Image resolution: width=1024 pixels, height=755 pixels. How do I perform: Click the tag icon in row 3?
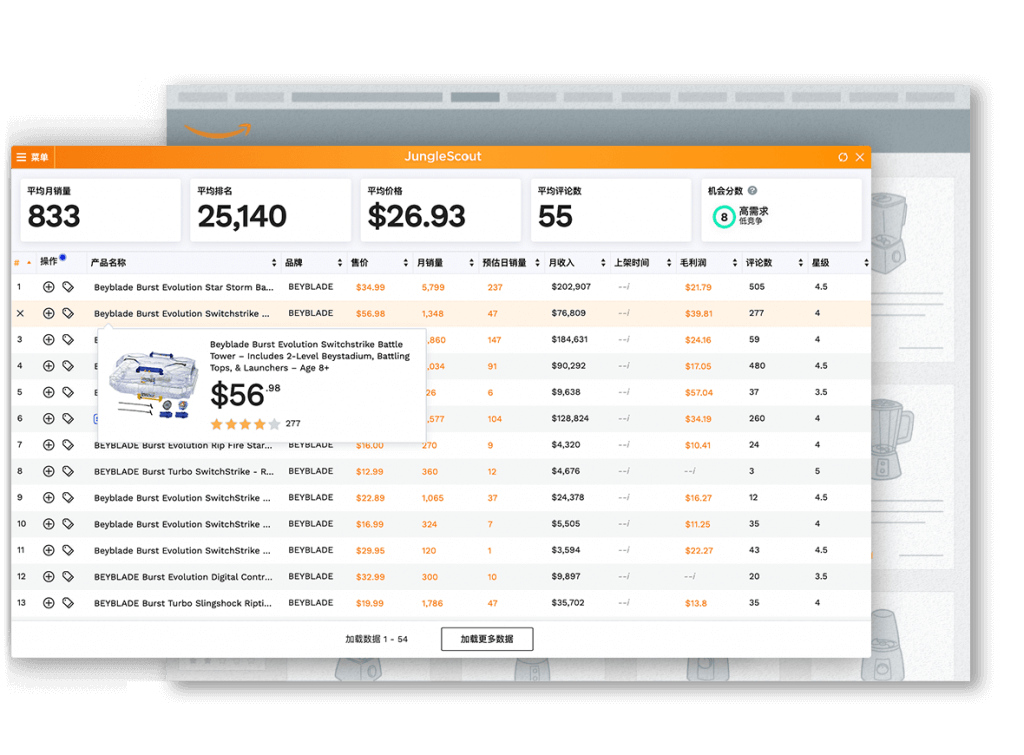pos(68,340)
